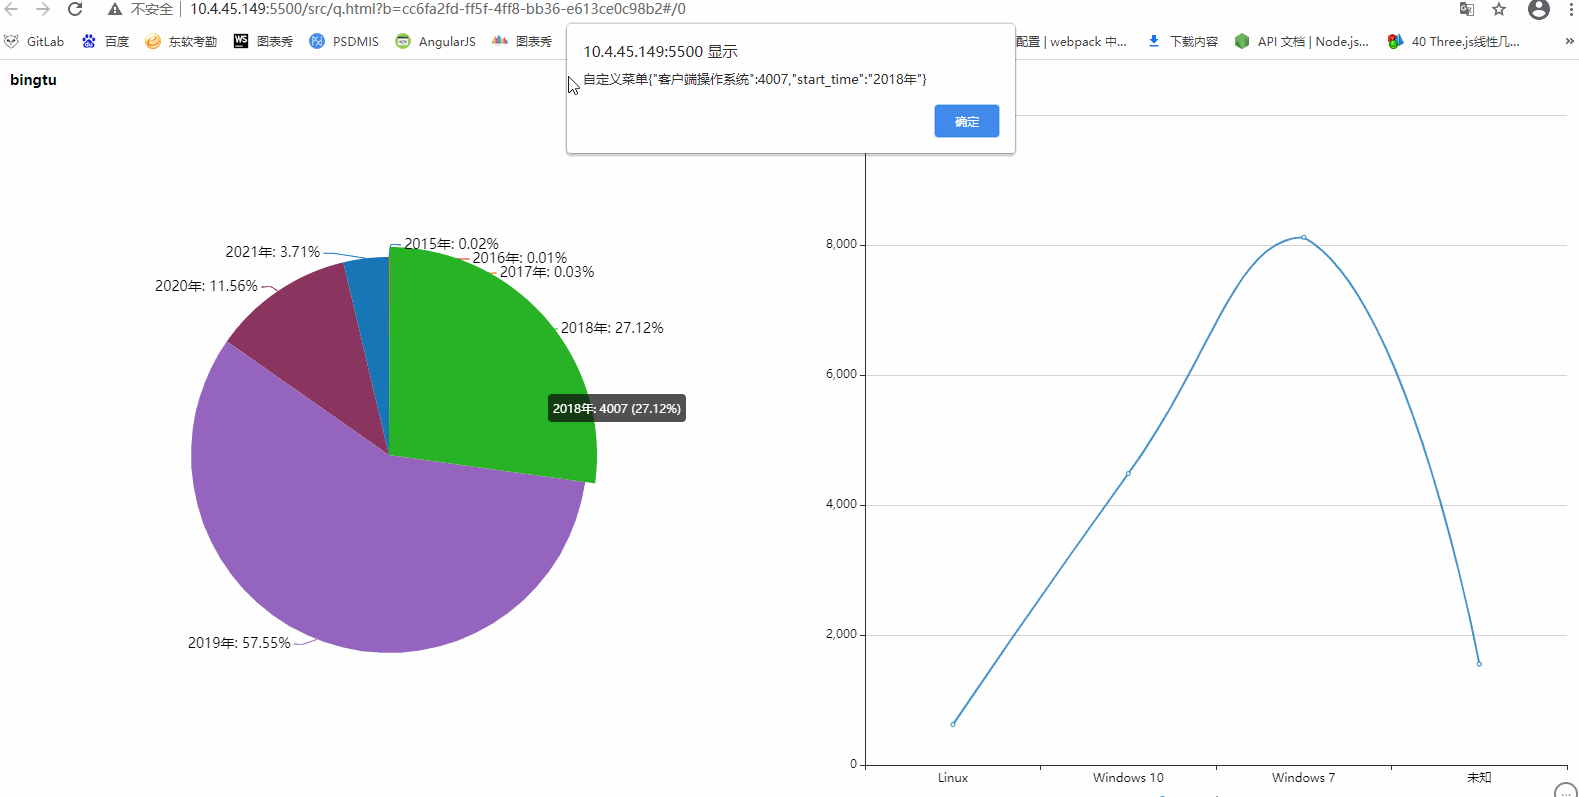Click the Windows 7 peak data point

click(x=1304, y=237)
